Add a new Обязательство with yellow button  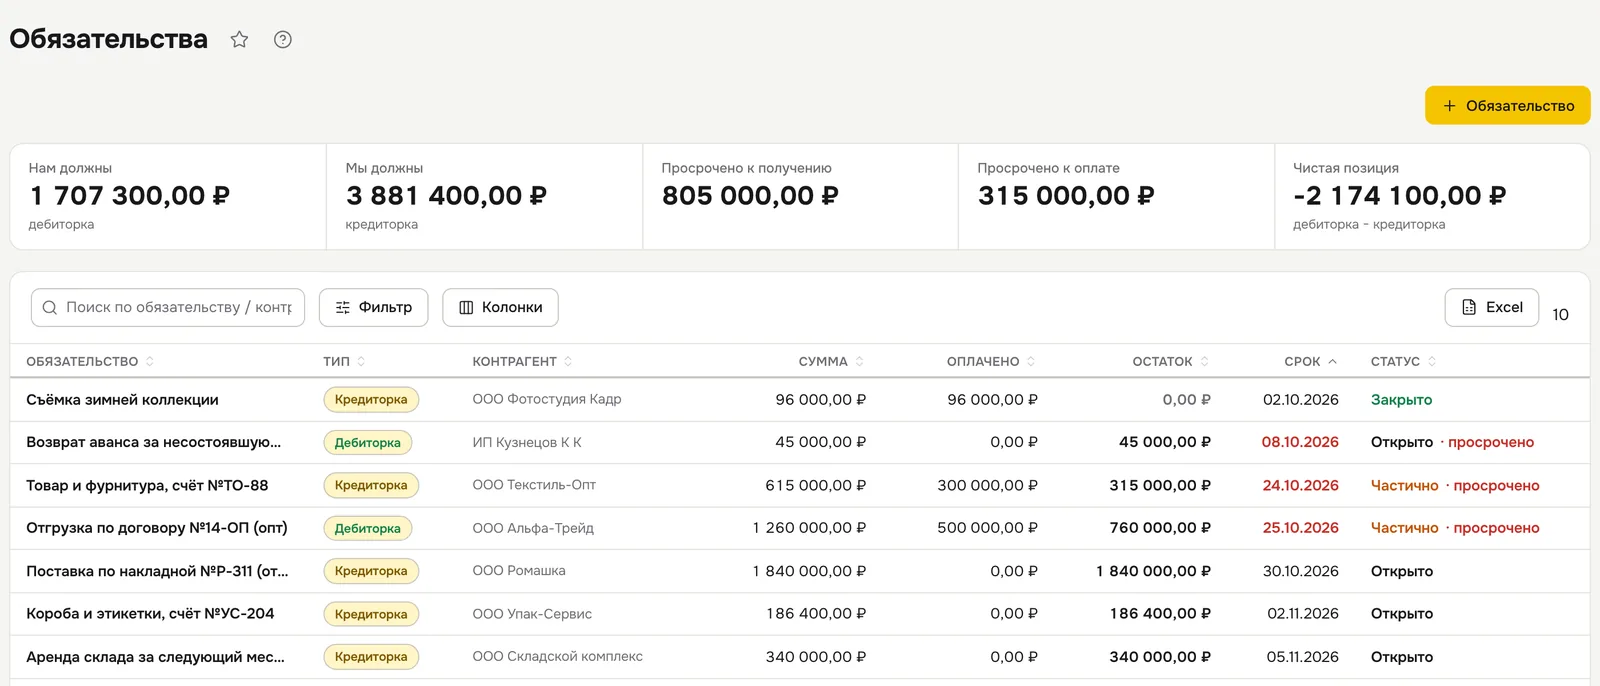(x=1508, y=106)
